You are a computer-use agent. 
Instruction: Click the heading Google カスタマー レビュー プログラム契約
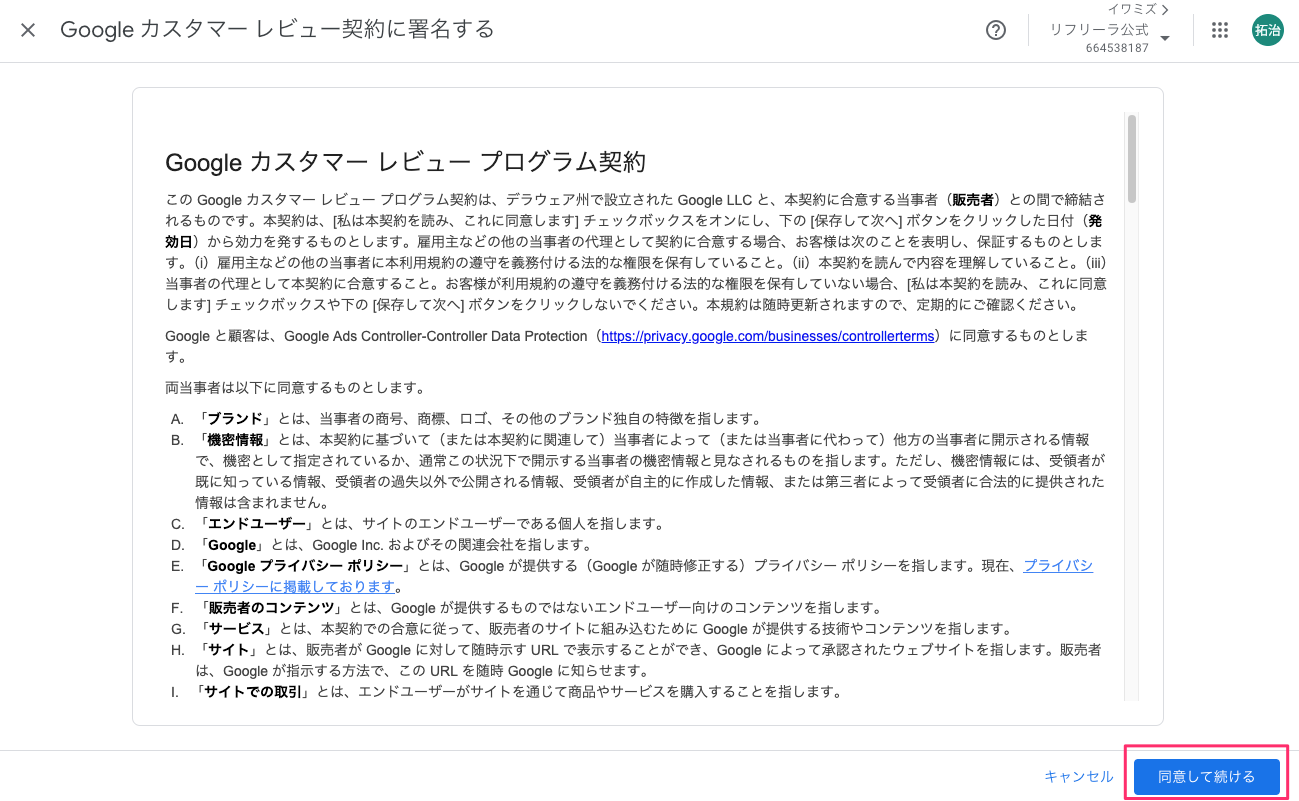click(x=405, y=162)
